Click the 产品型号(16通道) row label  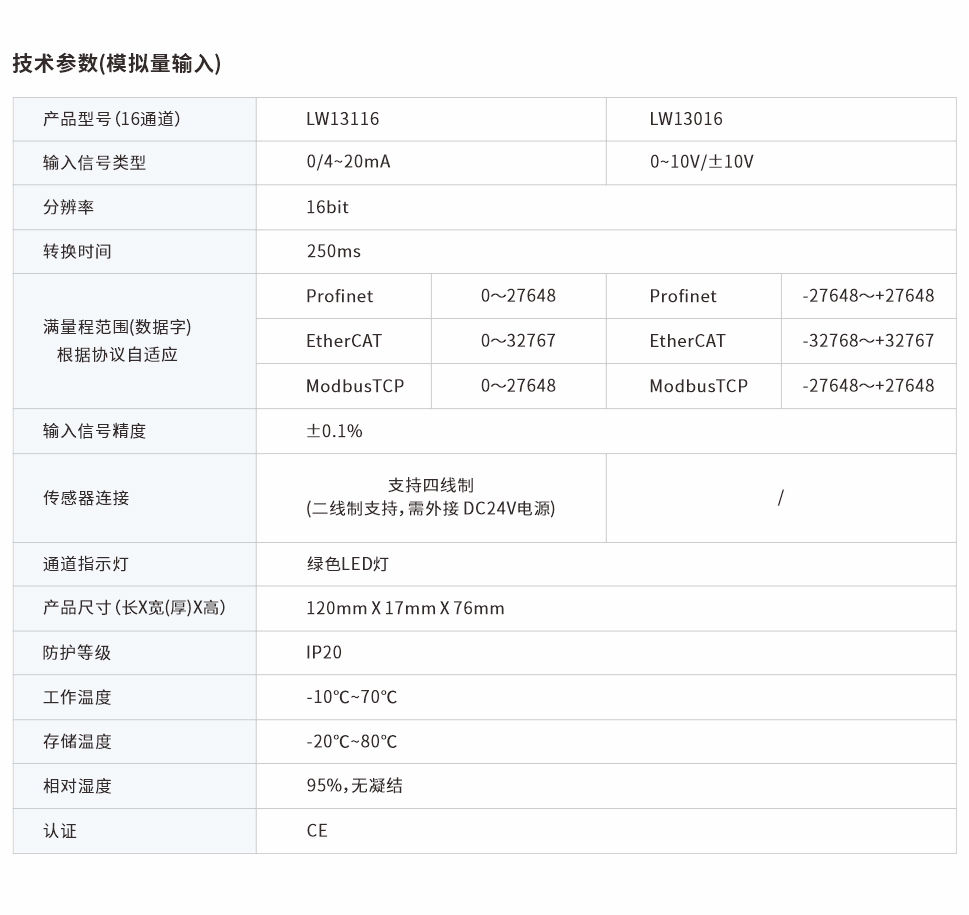[110, 118]
